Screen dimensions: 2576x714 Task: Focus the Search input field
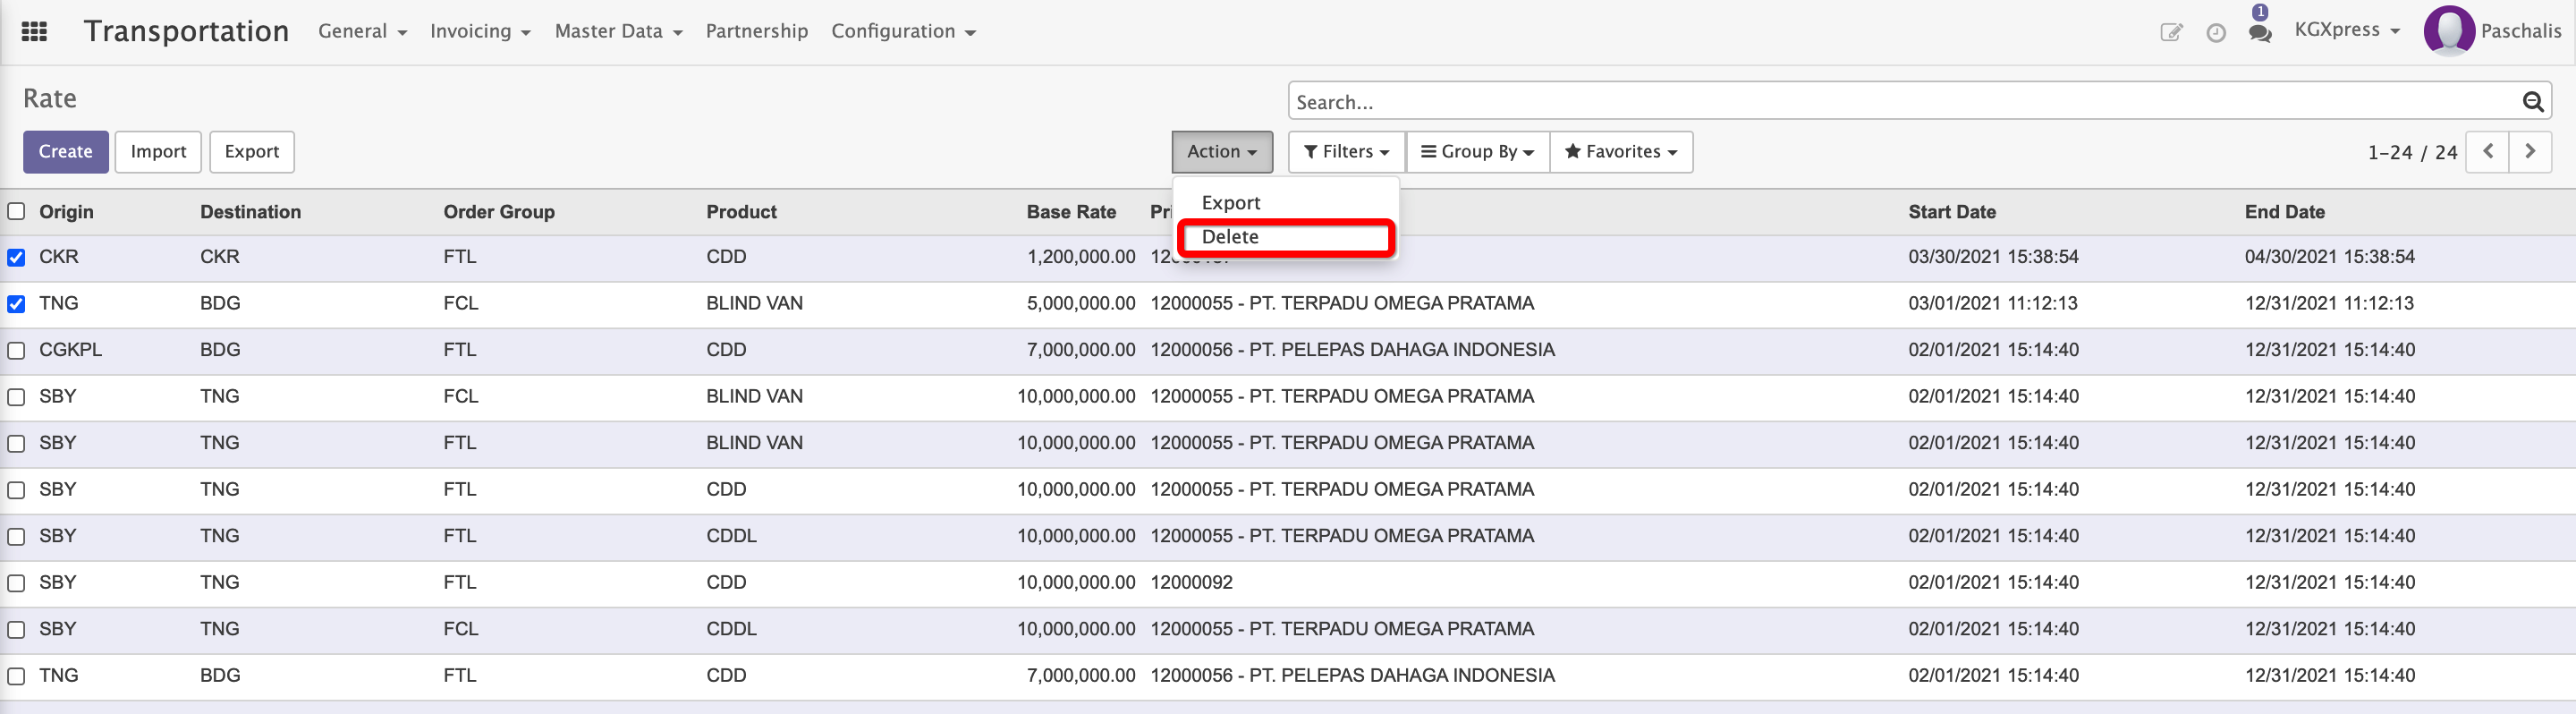pyautogui.click(x=1905, y=102)
